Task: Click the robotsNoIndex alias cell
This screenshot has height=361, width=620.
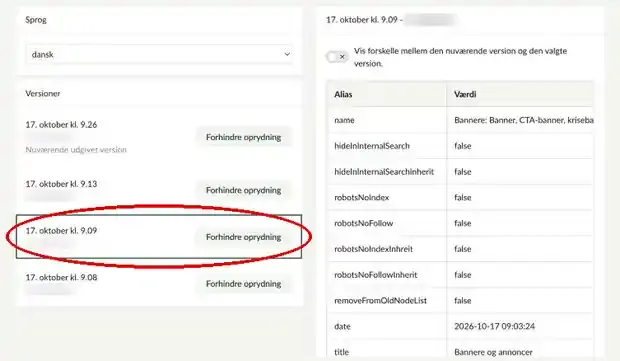Action: tap(387, 197)
